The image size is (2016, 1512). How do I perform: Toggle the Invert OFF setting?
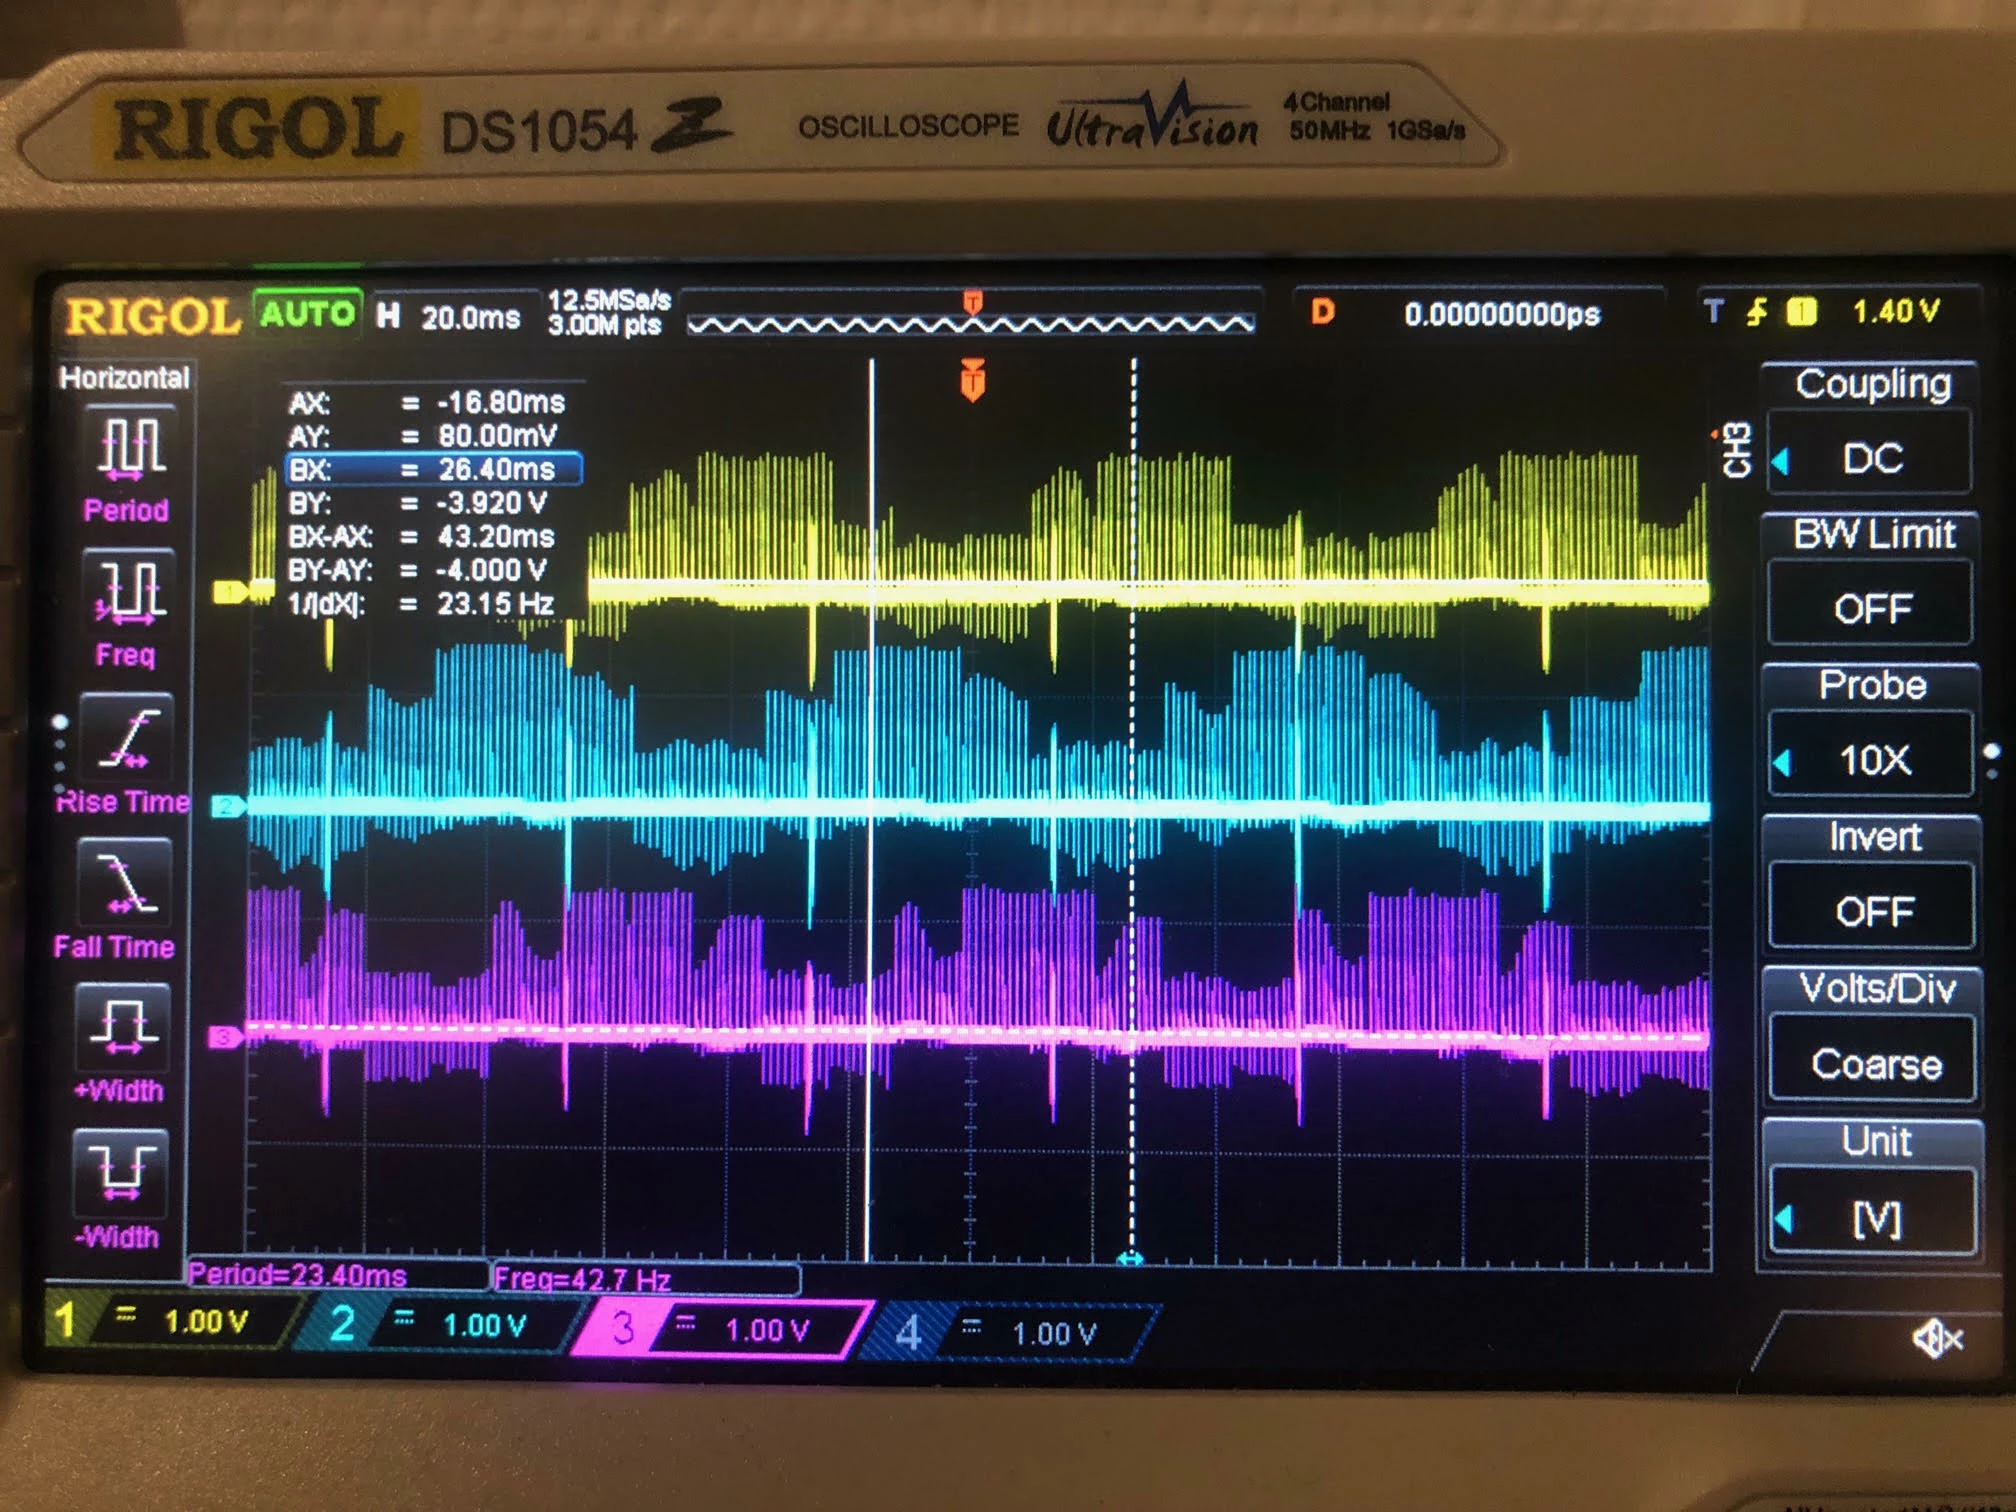(x=1874, y=911)
